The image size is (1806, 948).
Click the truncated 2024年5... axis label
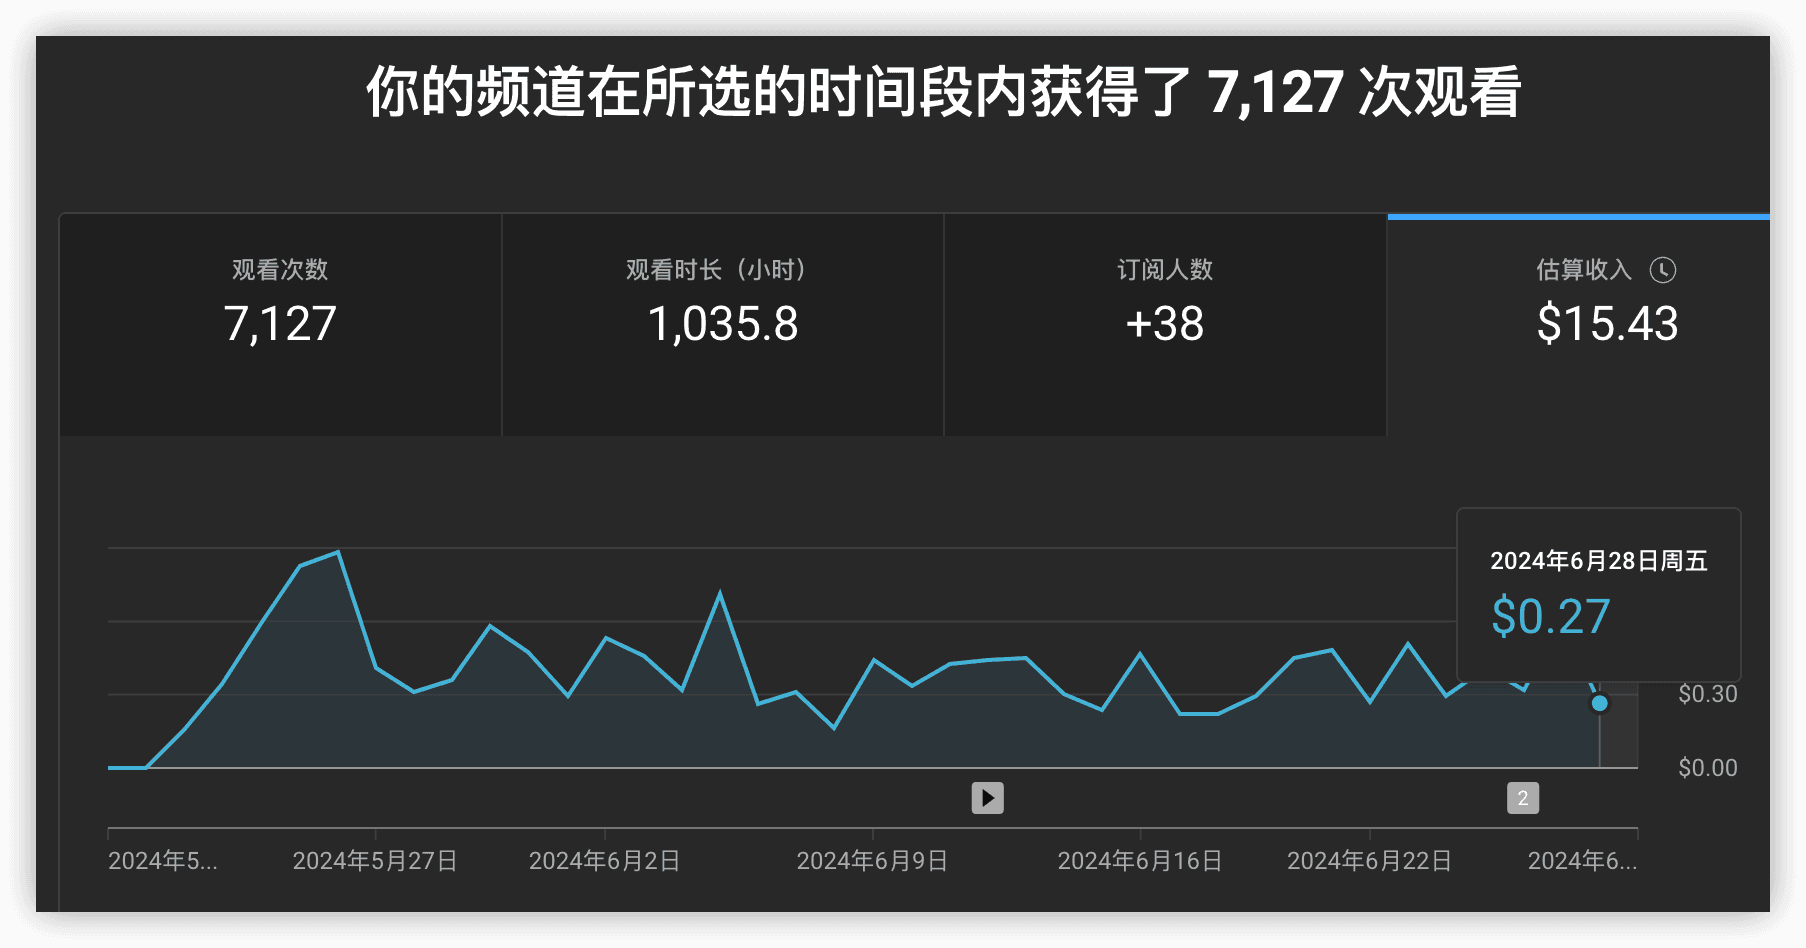point(162,861)
